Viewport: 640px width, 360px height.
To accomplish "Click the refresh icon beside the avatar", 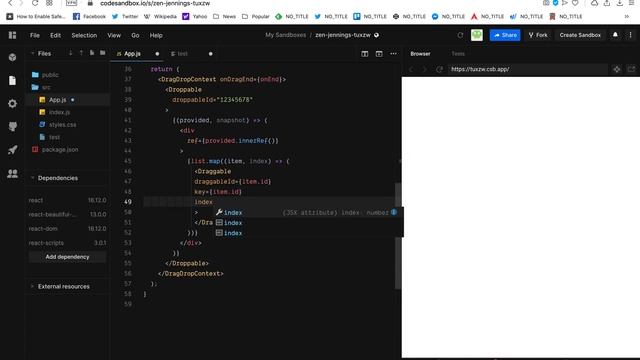I will [460, 35].
